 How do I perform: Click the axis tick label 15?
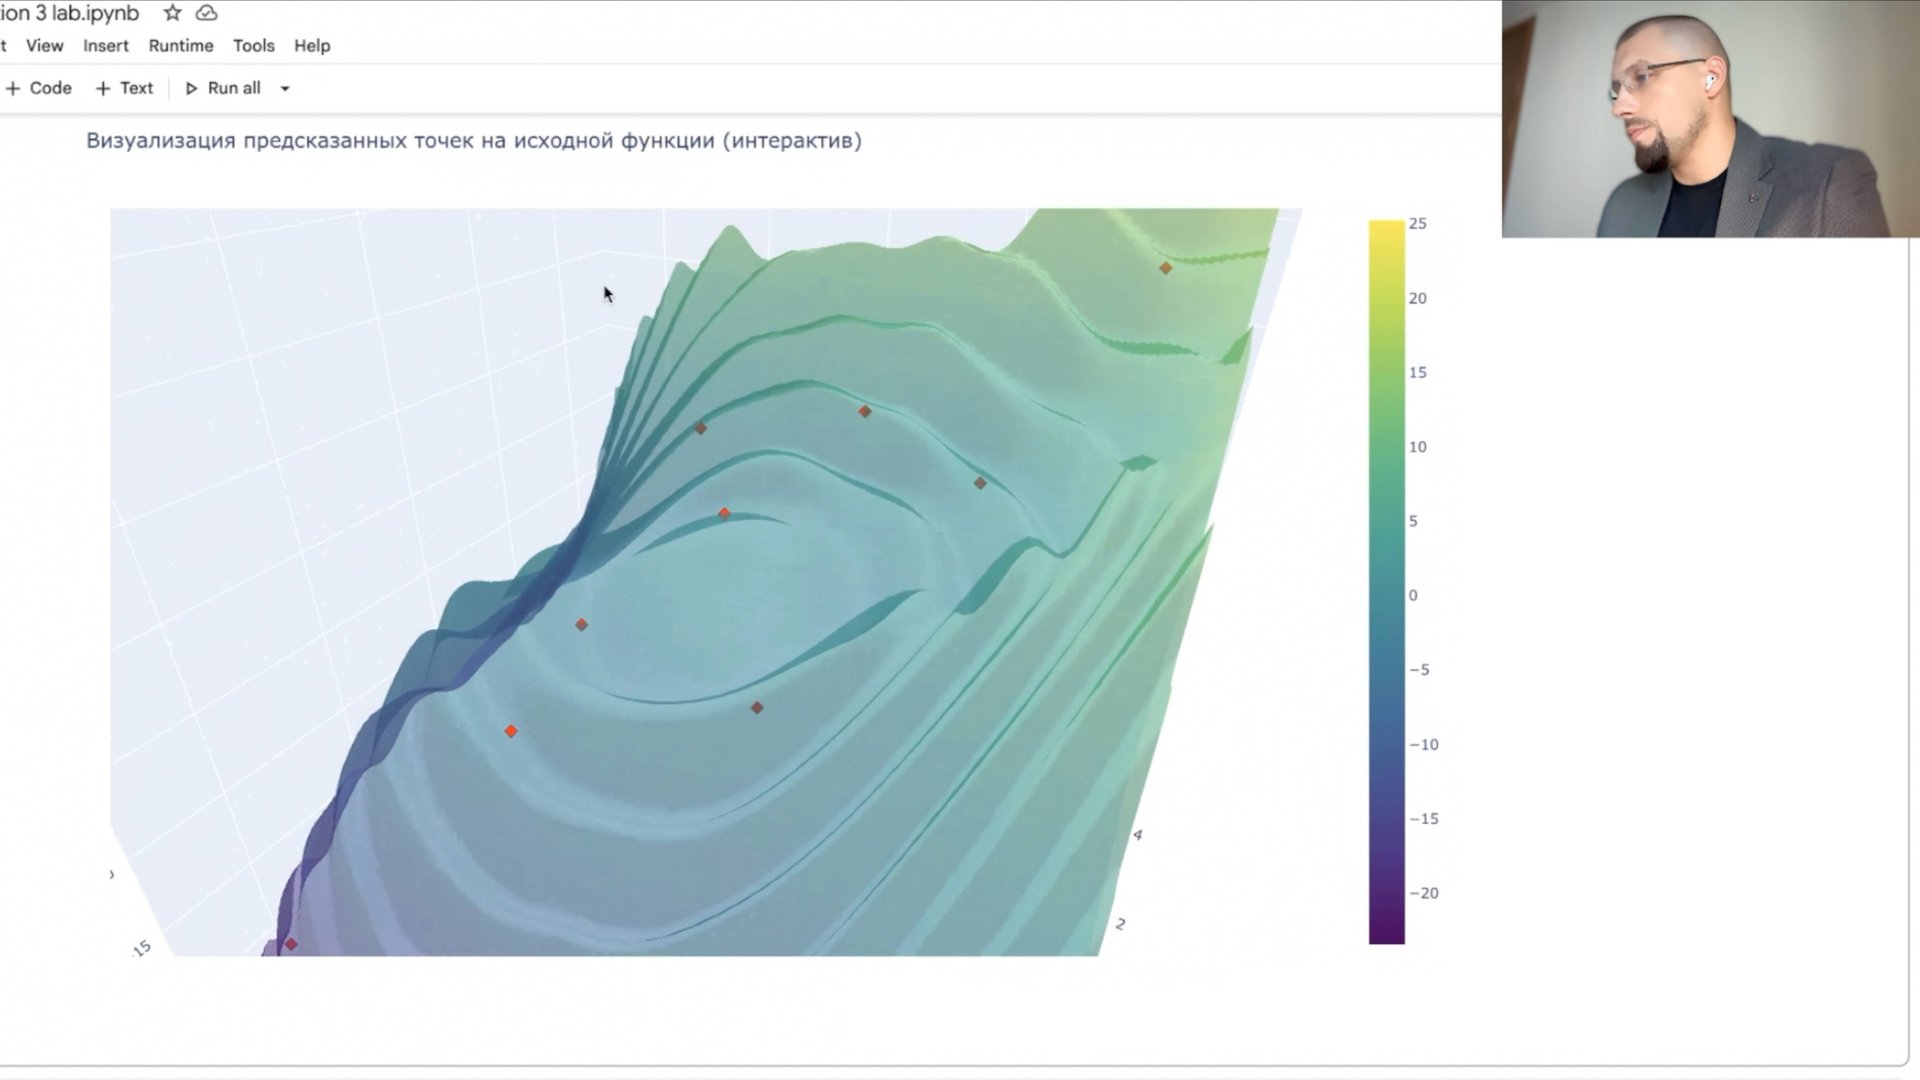142,948
